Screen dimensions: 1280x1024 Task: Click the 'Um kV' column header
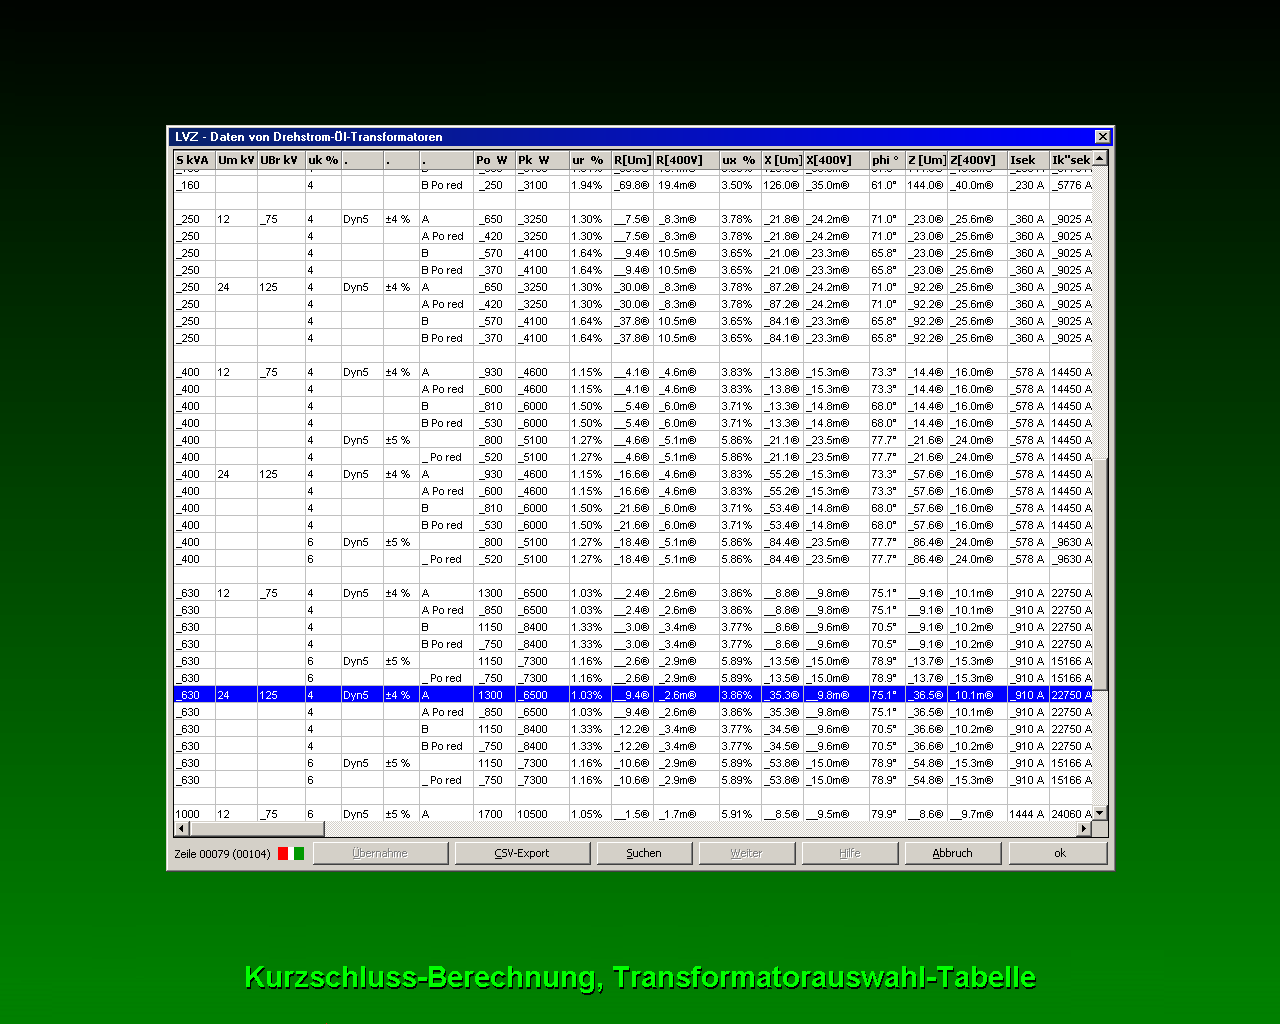tap(236, 160)
